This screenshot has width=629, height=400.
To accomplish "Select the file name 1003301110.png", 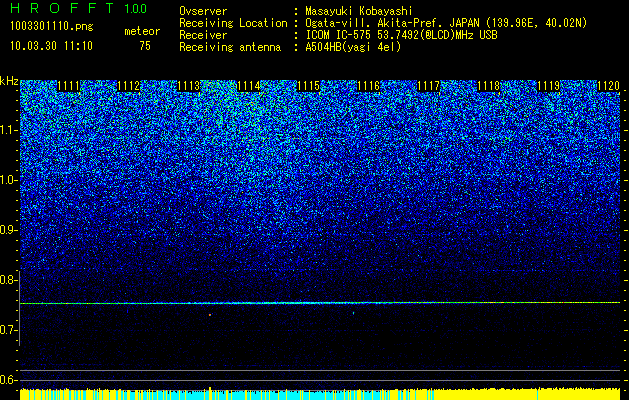I will coord(52,27).
